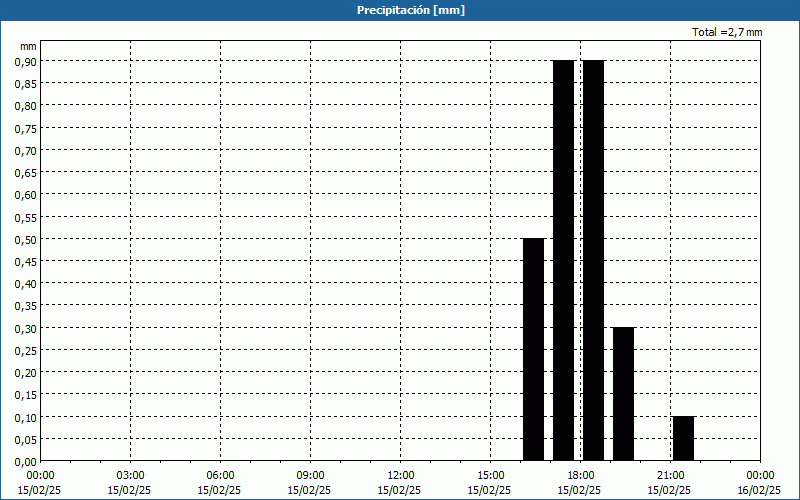Screen dimensions: 800x500
Task: Click the 09:00 time axis label
Action: tap(310, 476)
